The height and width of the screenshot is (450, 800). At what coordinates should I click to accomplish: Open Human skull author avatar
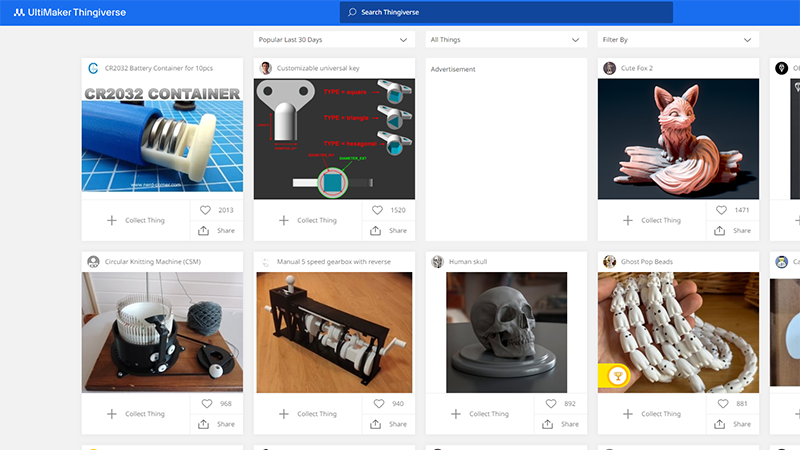pyautogui.click(x=437, y=262)
